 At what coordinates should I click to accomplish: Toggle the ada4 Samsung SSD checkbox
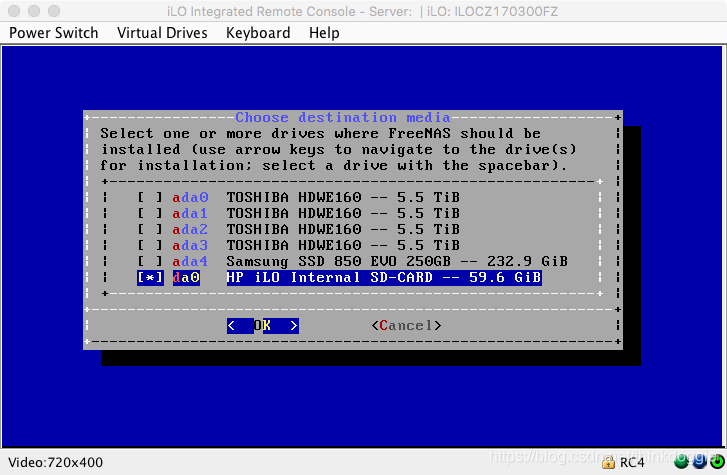coord(150,262)
